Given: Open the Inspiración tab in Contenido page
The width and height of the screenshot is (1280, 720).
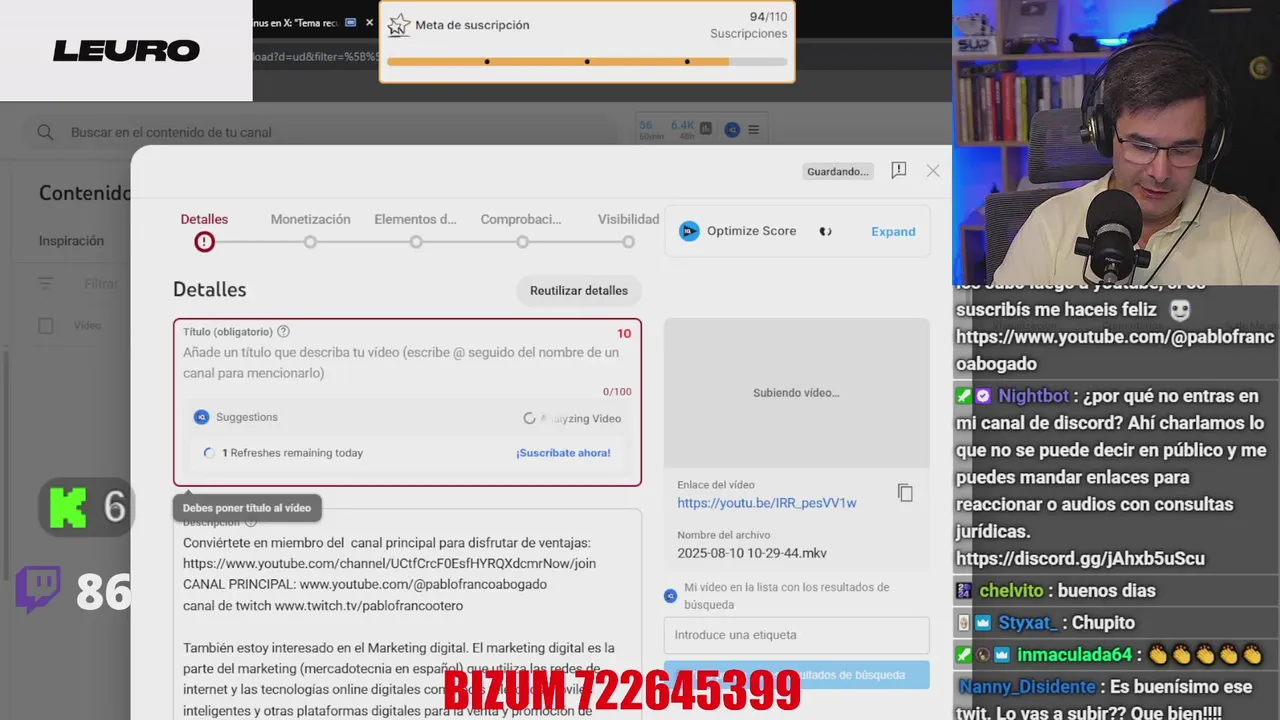Looking at the screenshot, I should tap(71, 241).
